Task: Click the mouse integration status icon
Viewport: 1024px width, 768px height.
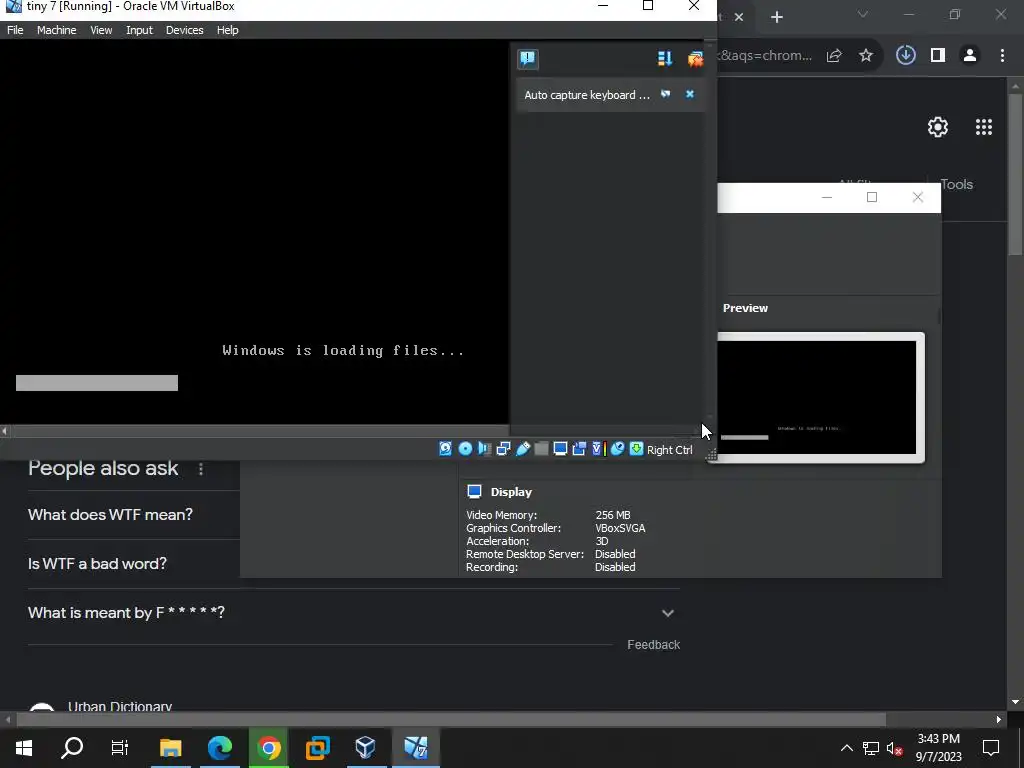Action: 617,449
